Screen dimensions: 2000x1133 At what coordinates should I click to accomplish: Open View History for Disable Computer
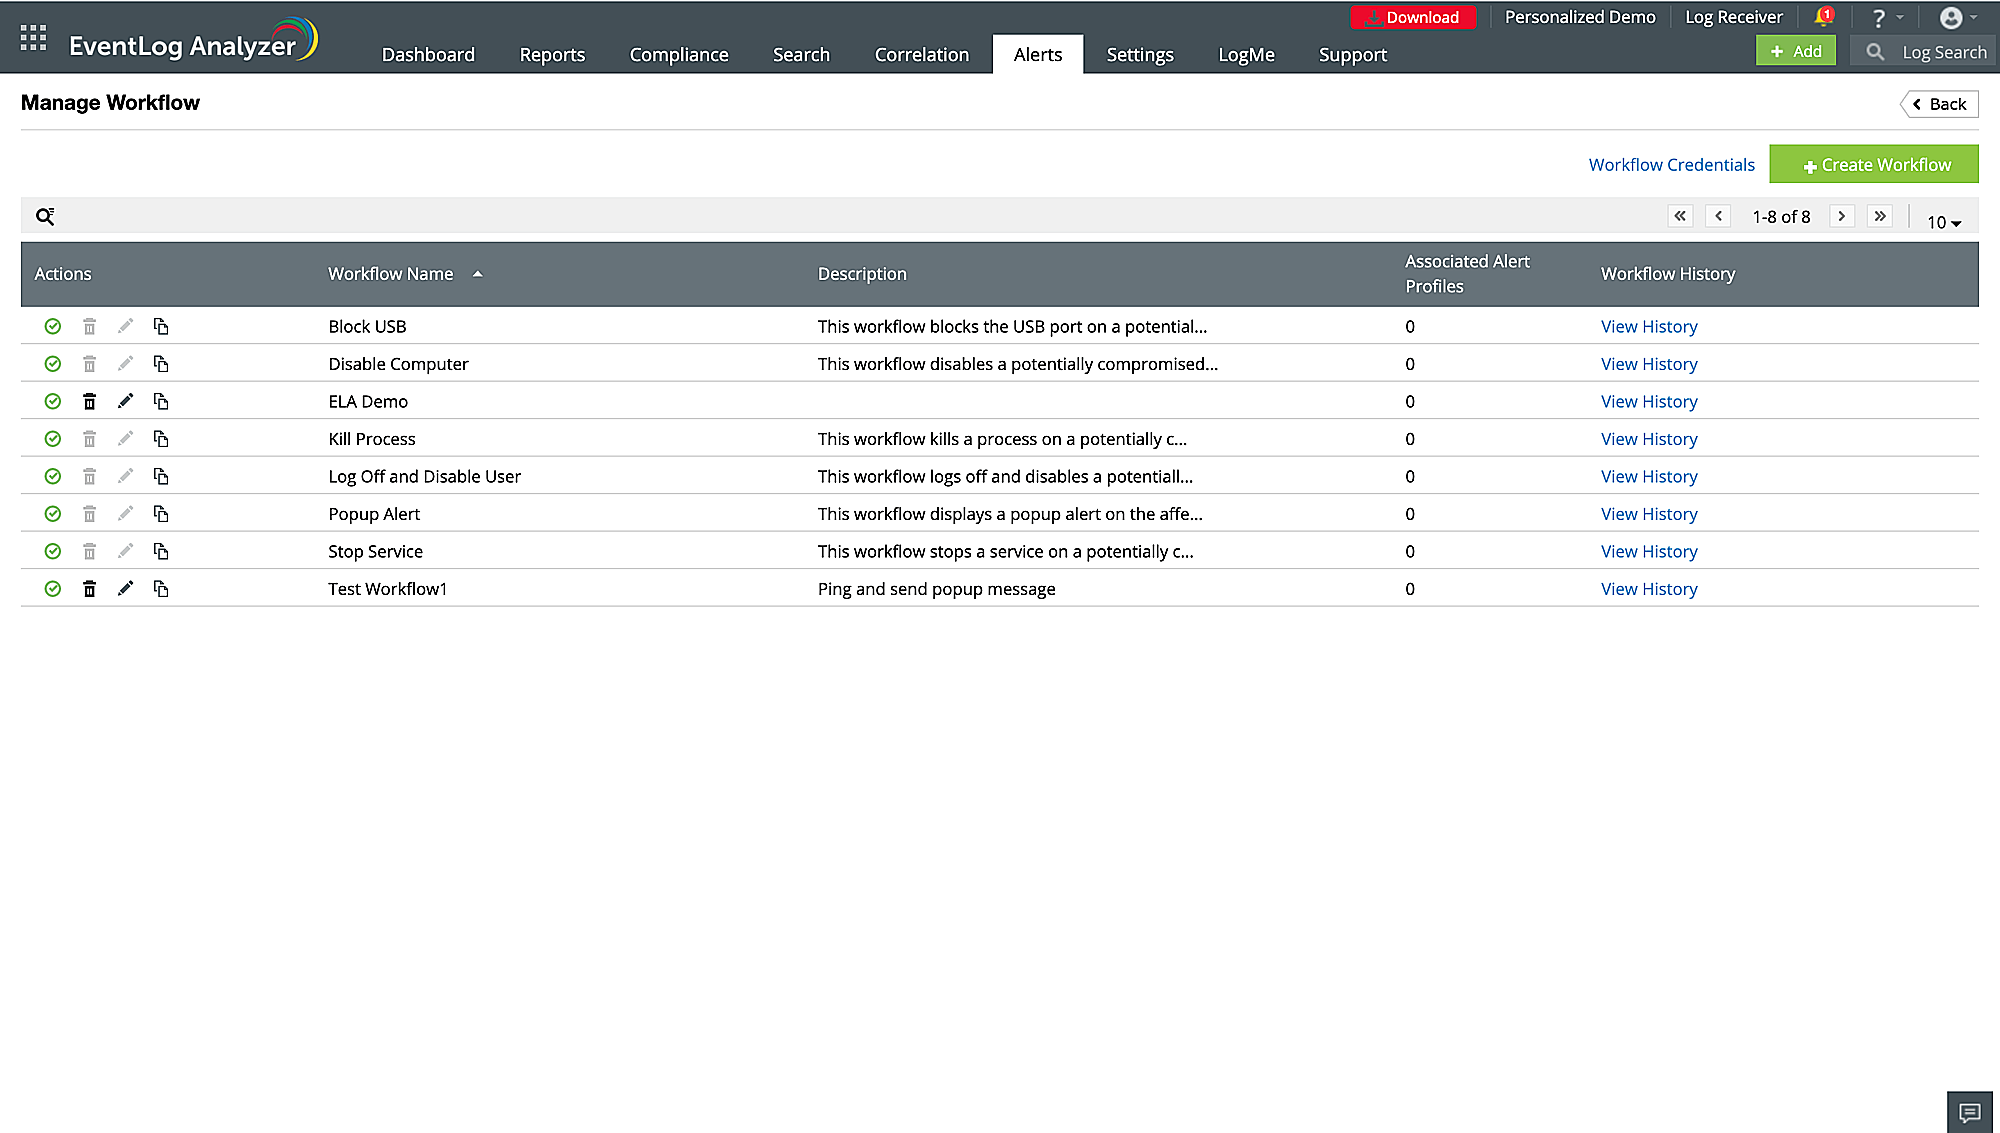tap(1649, 363)
